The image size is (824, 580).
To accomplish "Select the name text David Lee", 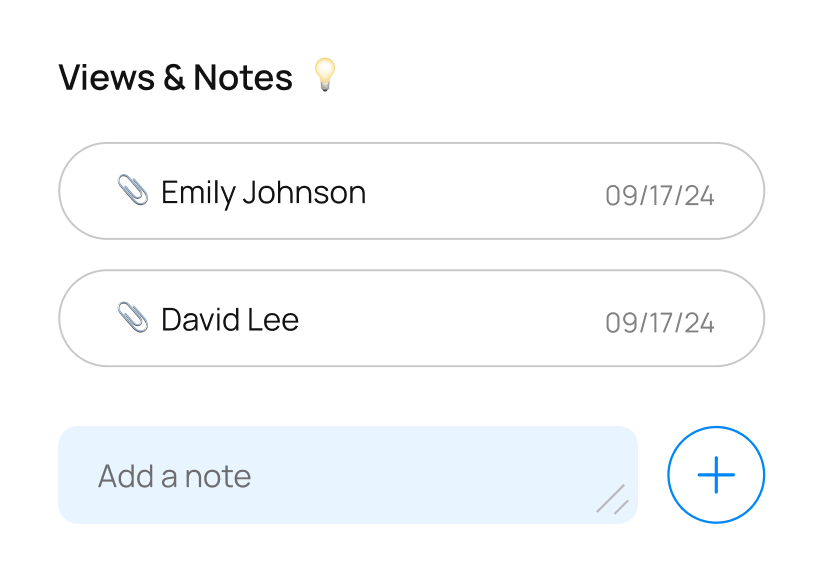I will 230,319.
